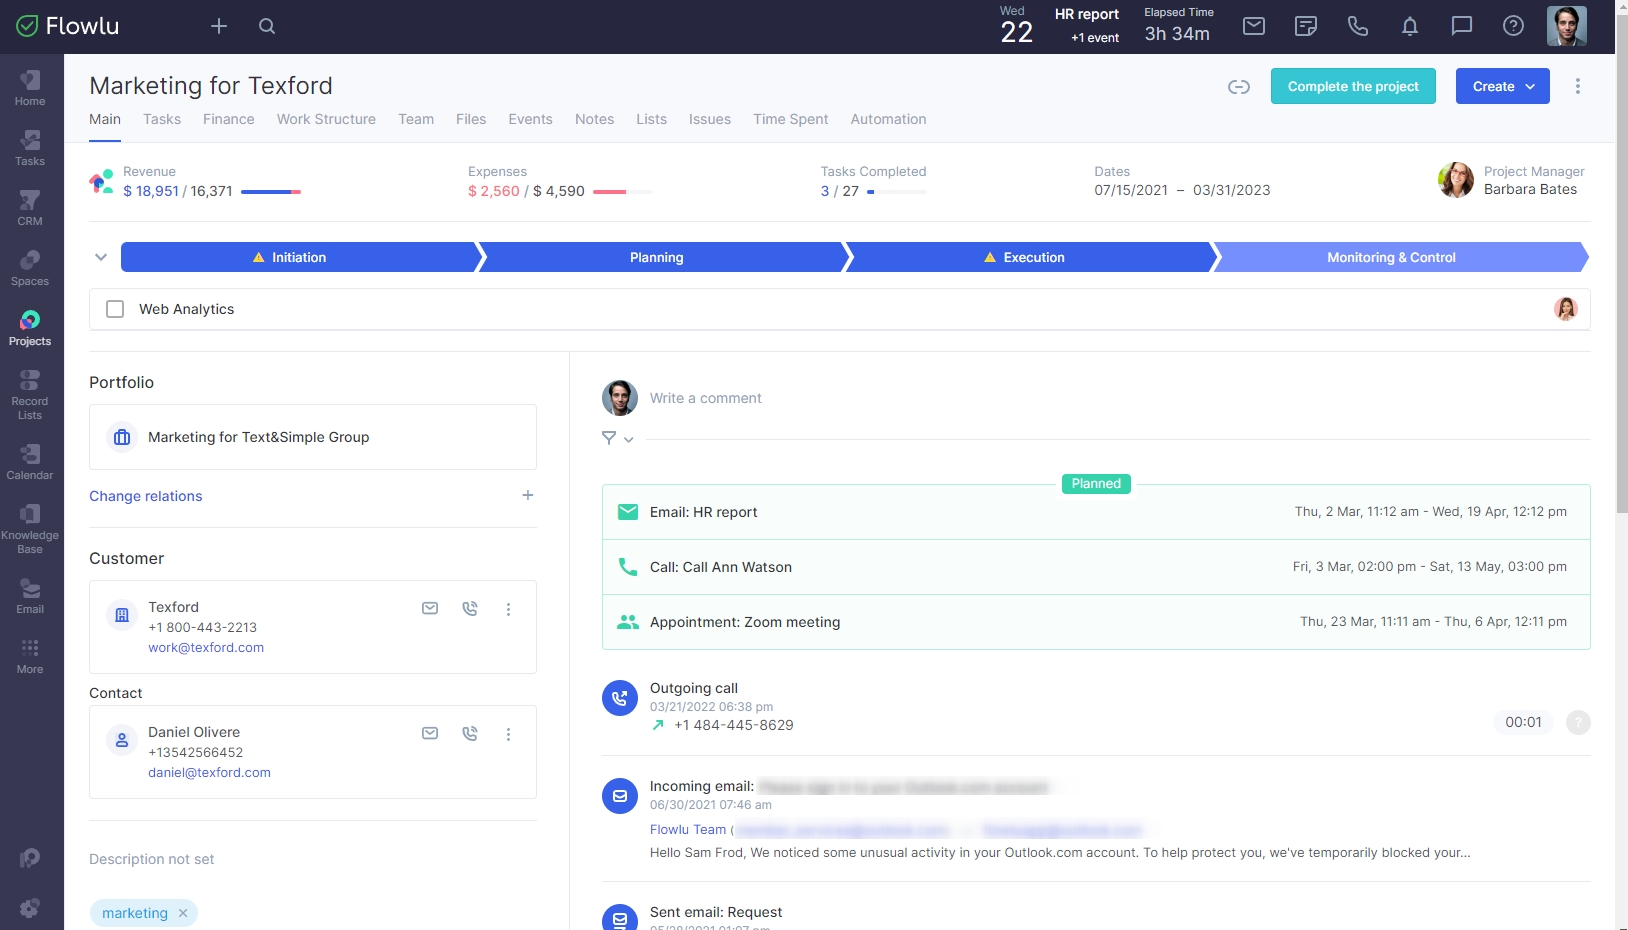Open the comment filter dropdown
This screenshot has width=1628, height=930.
click(x=618, y=438)
